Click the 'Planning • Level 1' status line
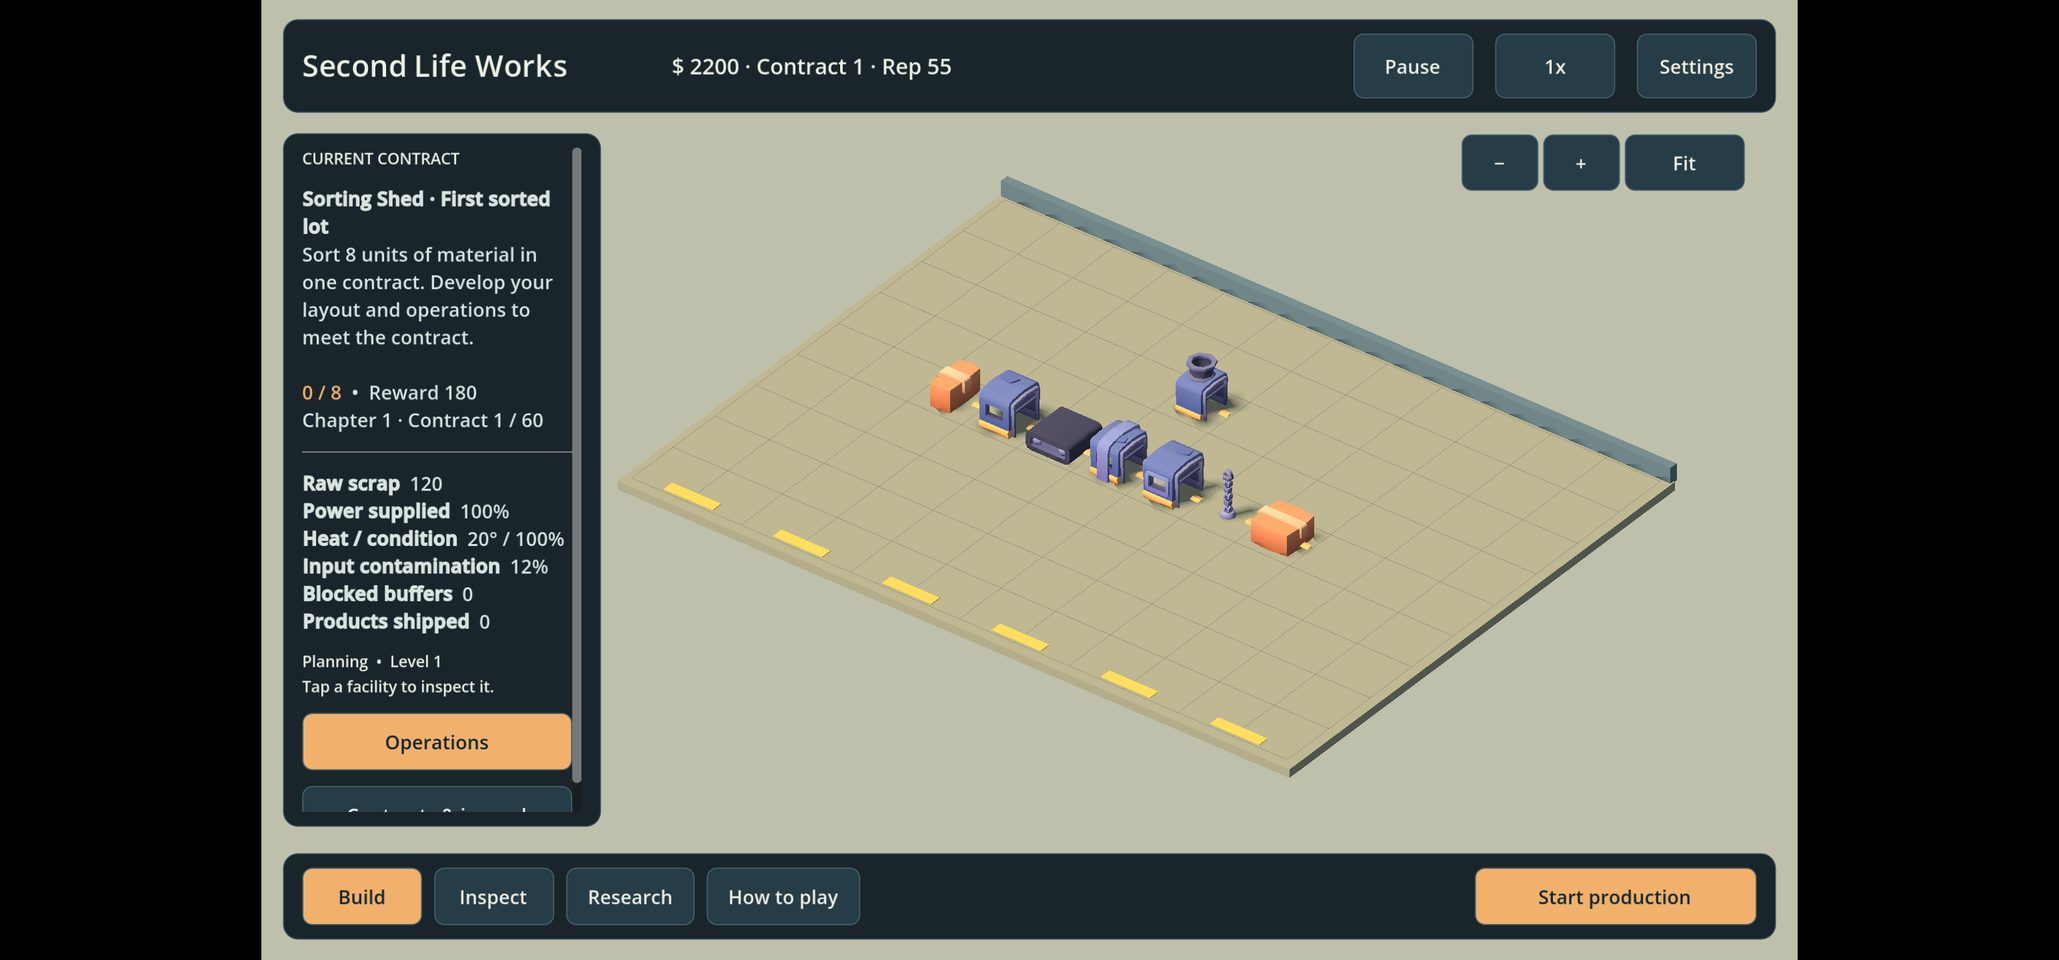Screen dimensions: 2059x960 point(372,662)
